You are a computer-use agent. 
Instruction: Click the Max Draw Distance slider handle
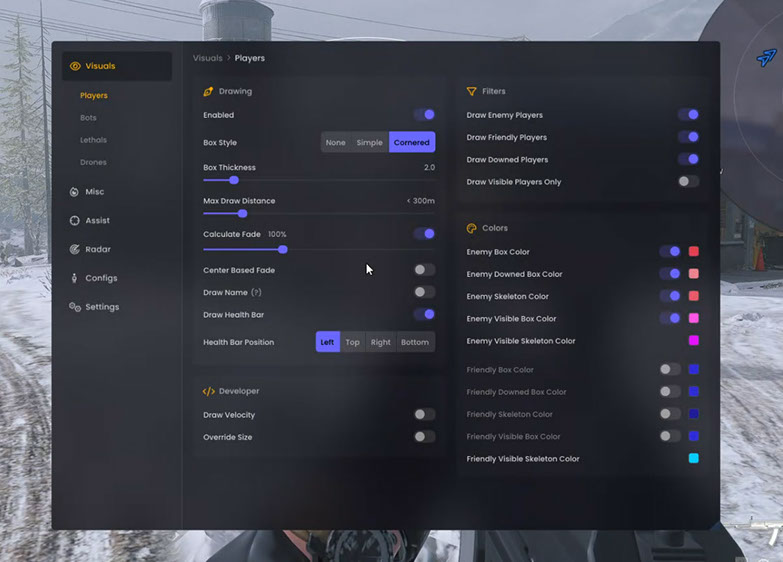pyautogui.click(x=242, y=213)
